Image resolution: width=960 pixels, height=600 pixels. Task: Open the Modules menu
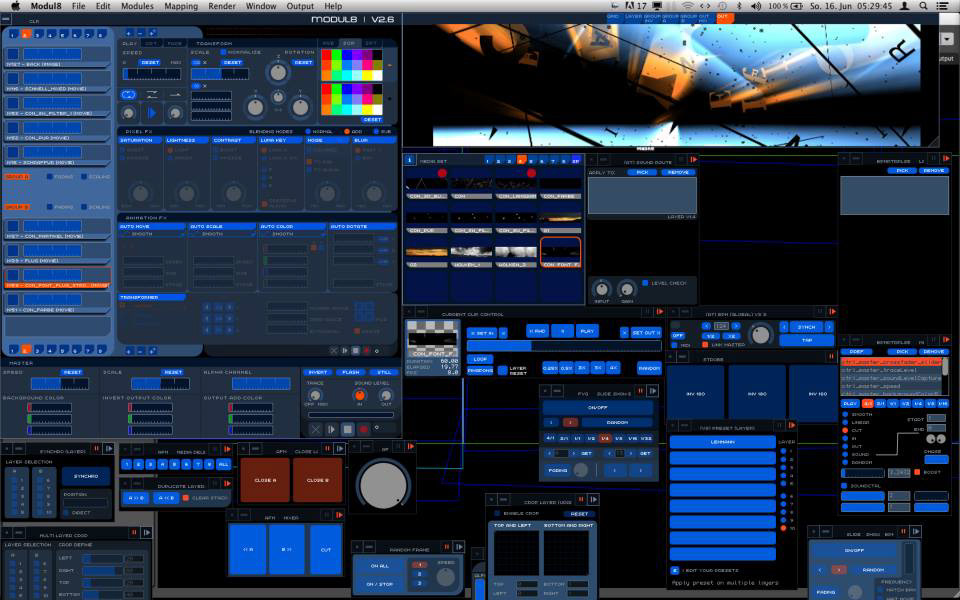pyautogui.click(x=137, y=6)
